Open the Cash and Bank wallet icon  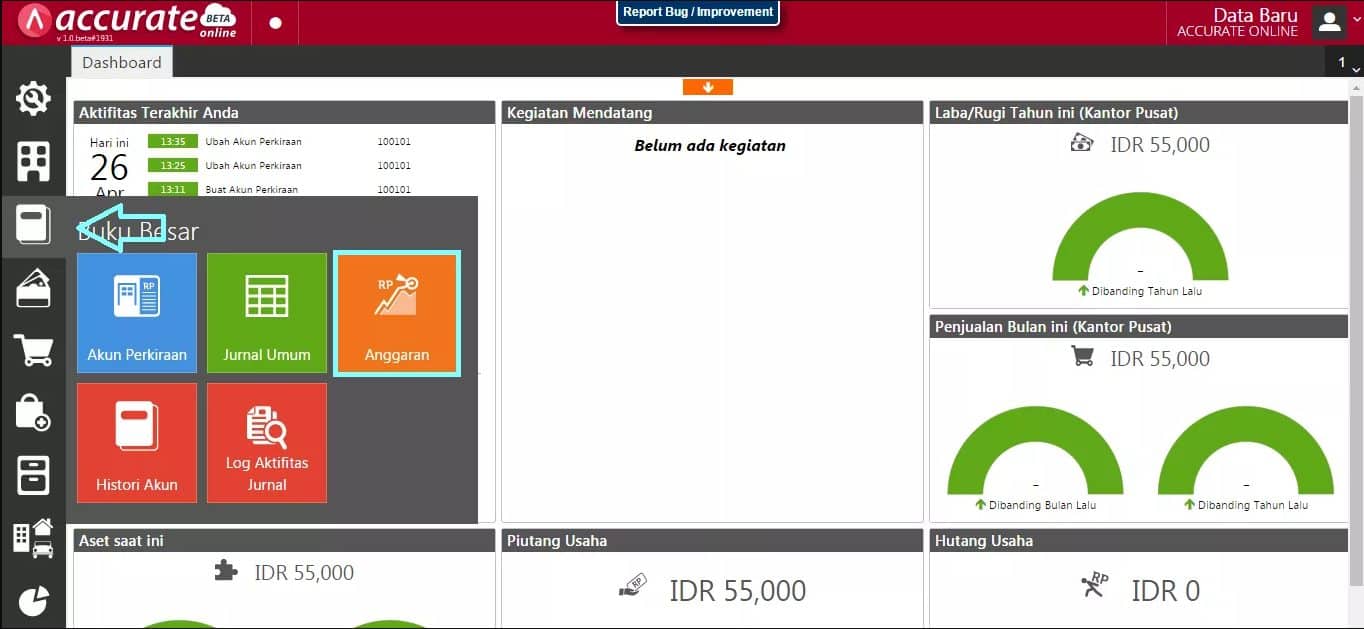click(x=33, y=288)
